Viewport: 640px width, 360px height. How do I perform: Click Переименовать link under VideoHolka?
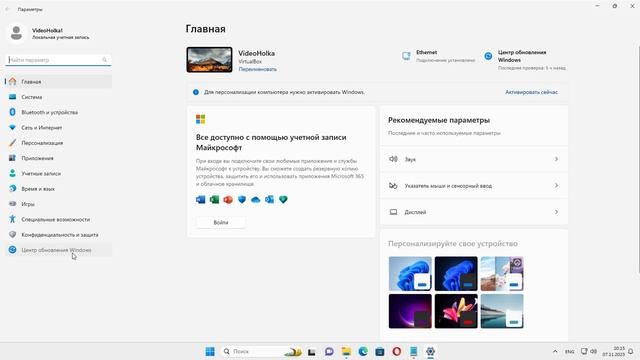pos(258,69)
